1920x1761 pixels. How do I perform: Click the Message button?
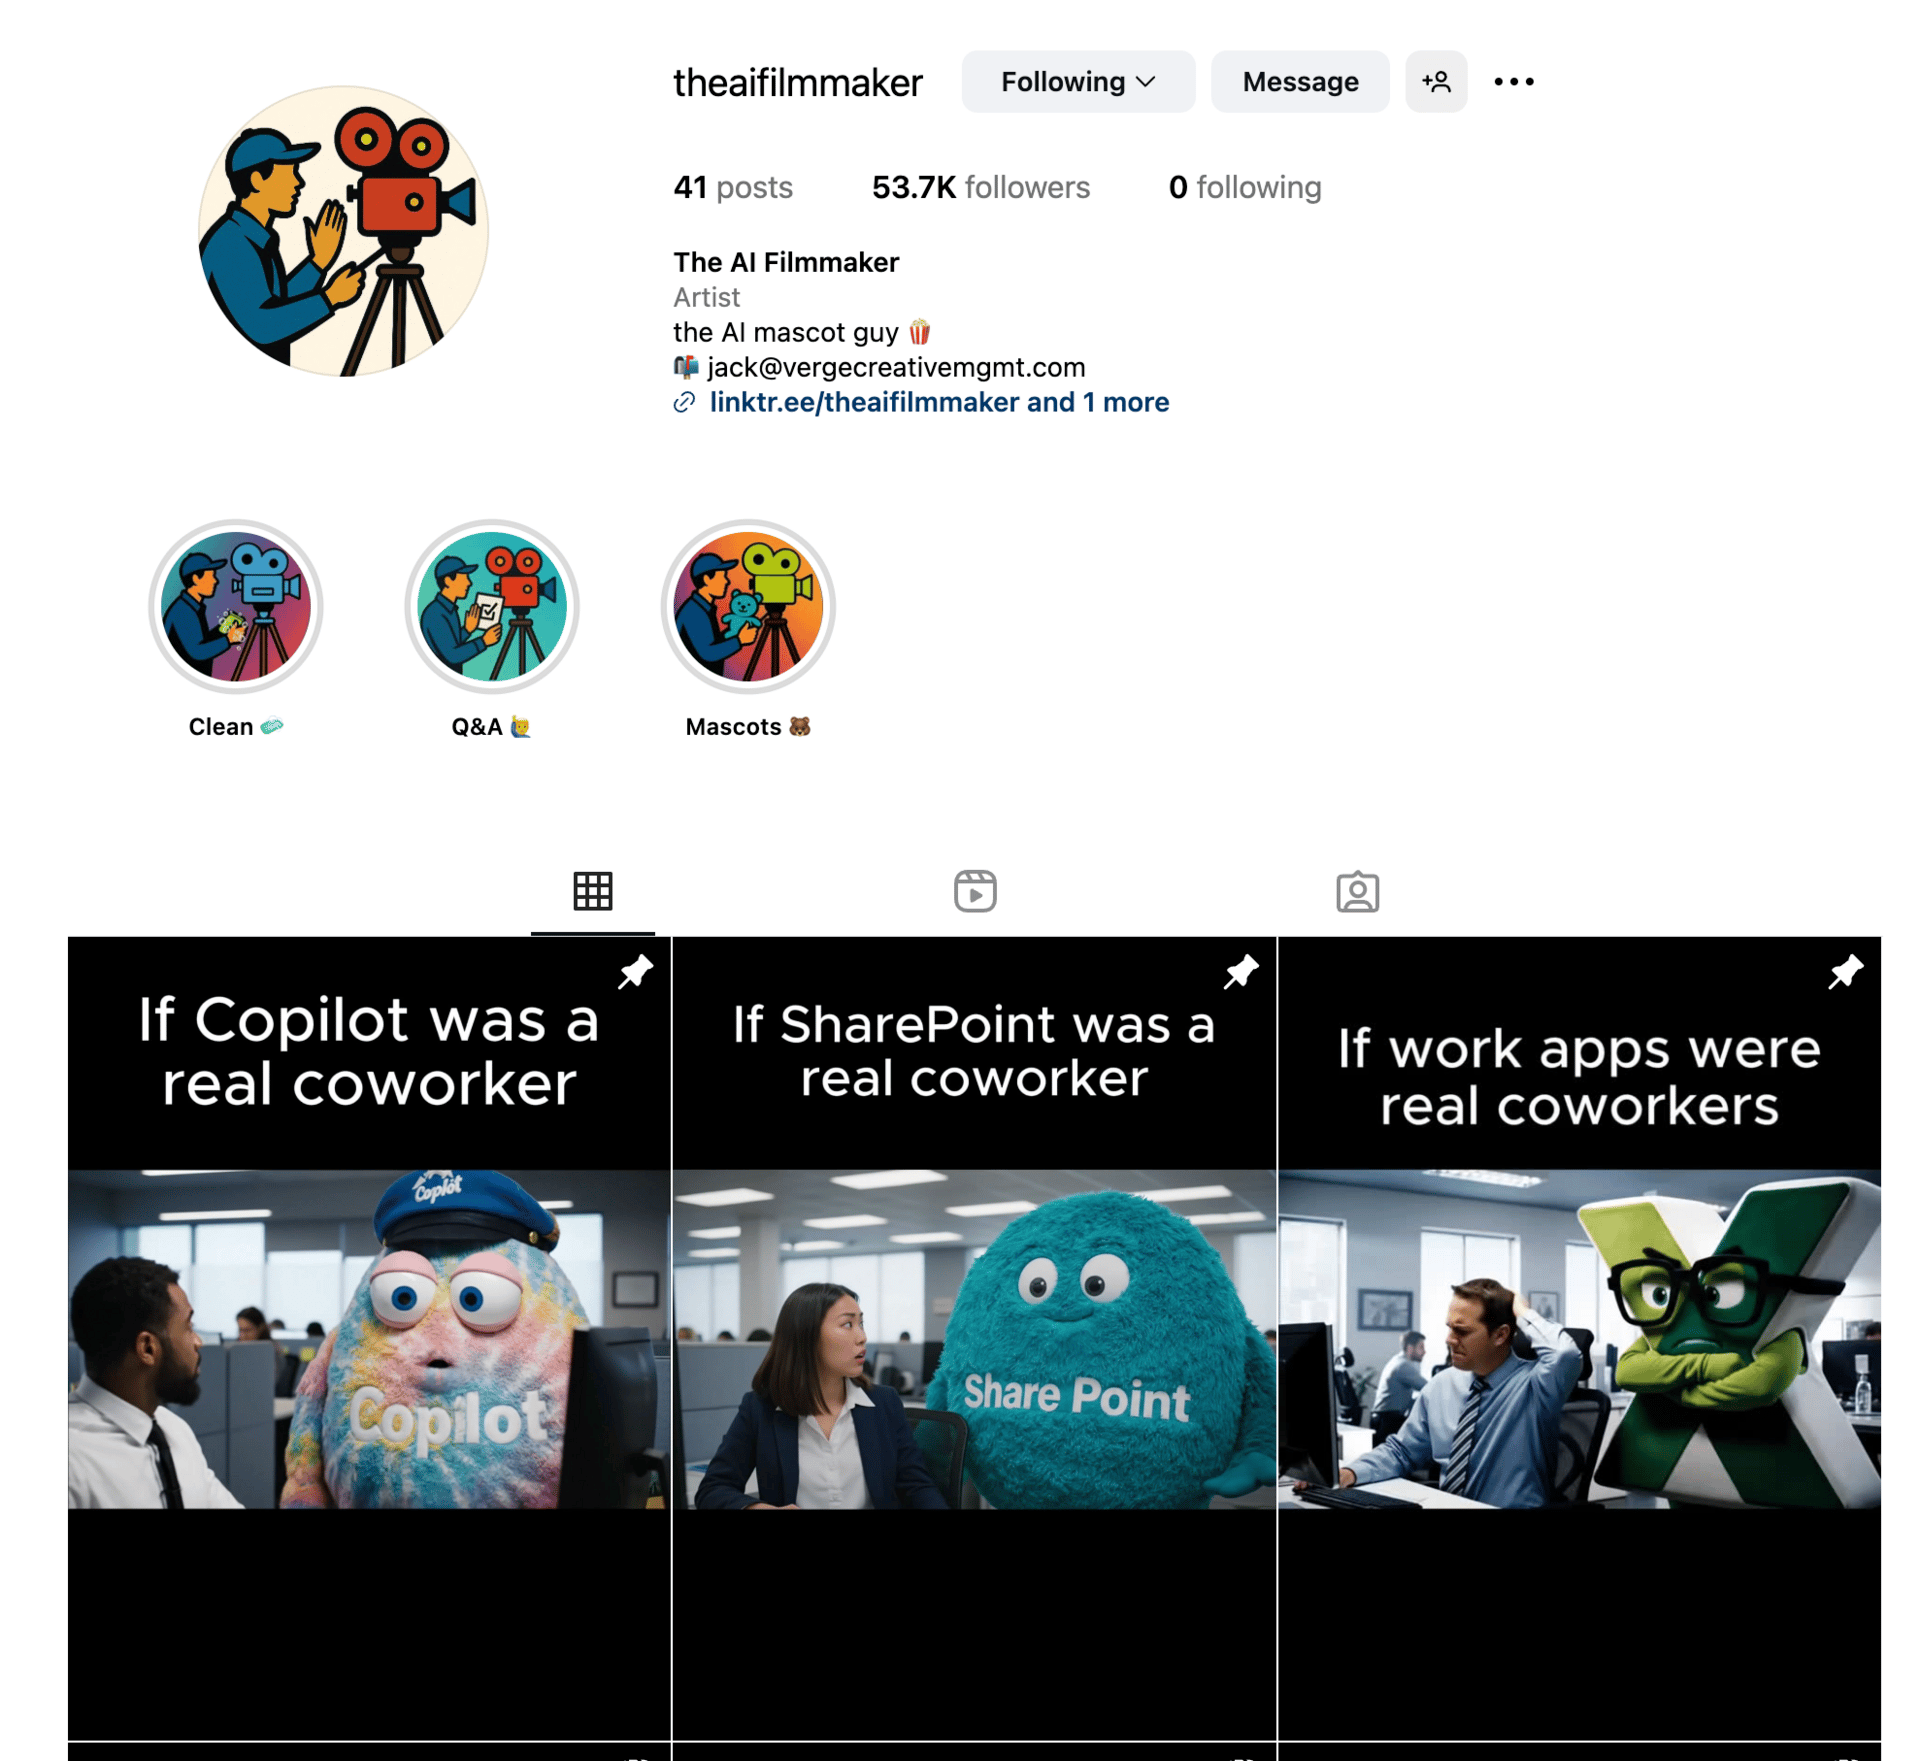point(1299,82)
